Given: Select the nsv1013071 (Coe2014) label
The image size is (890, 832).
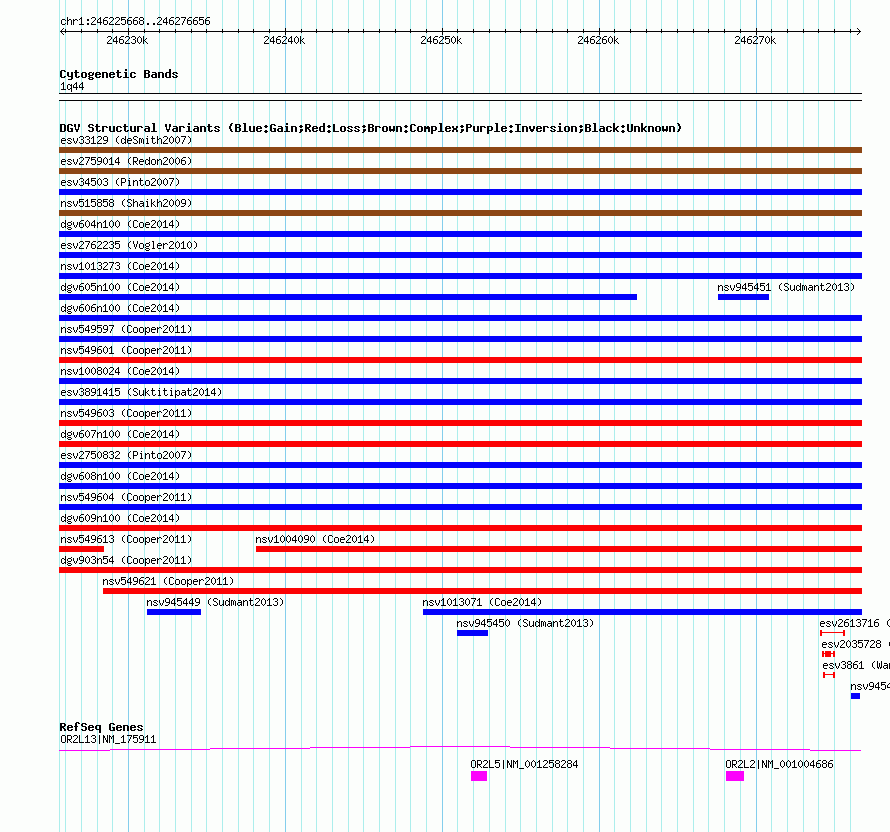Looking at the screenshot, I should point(482,602).
